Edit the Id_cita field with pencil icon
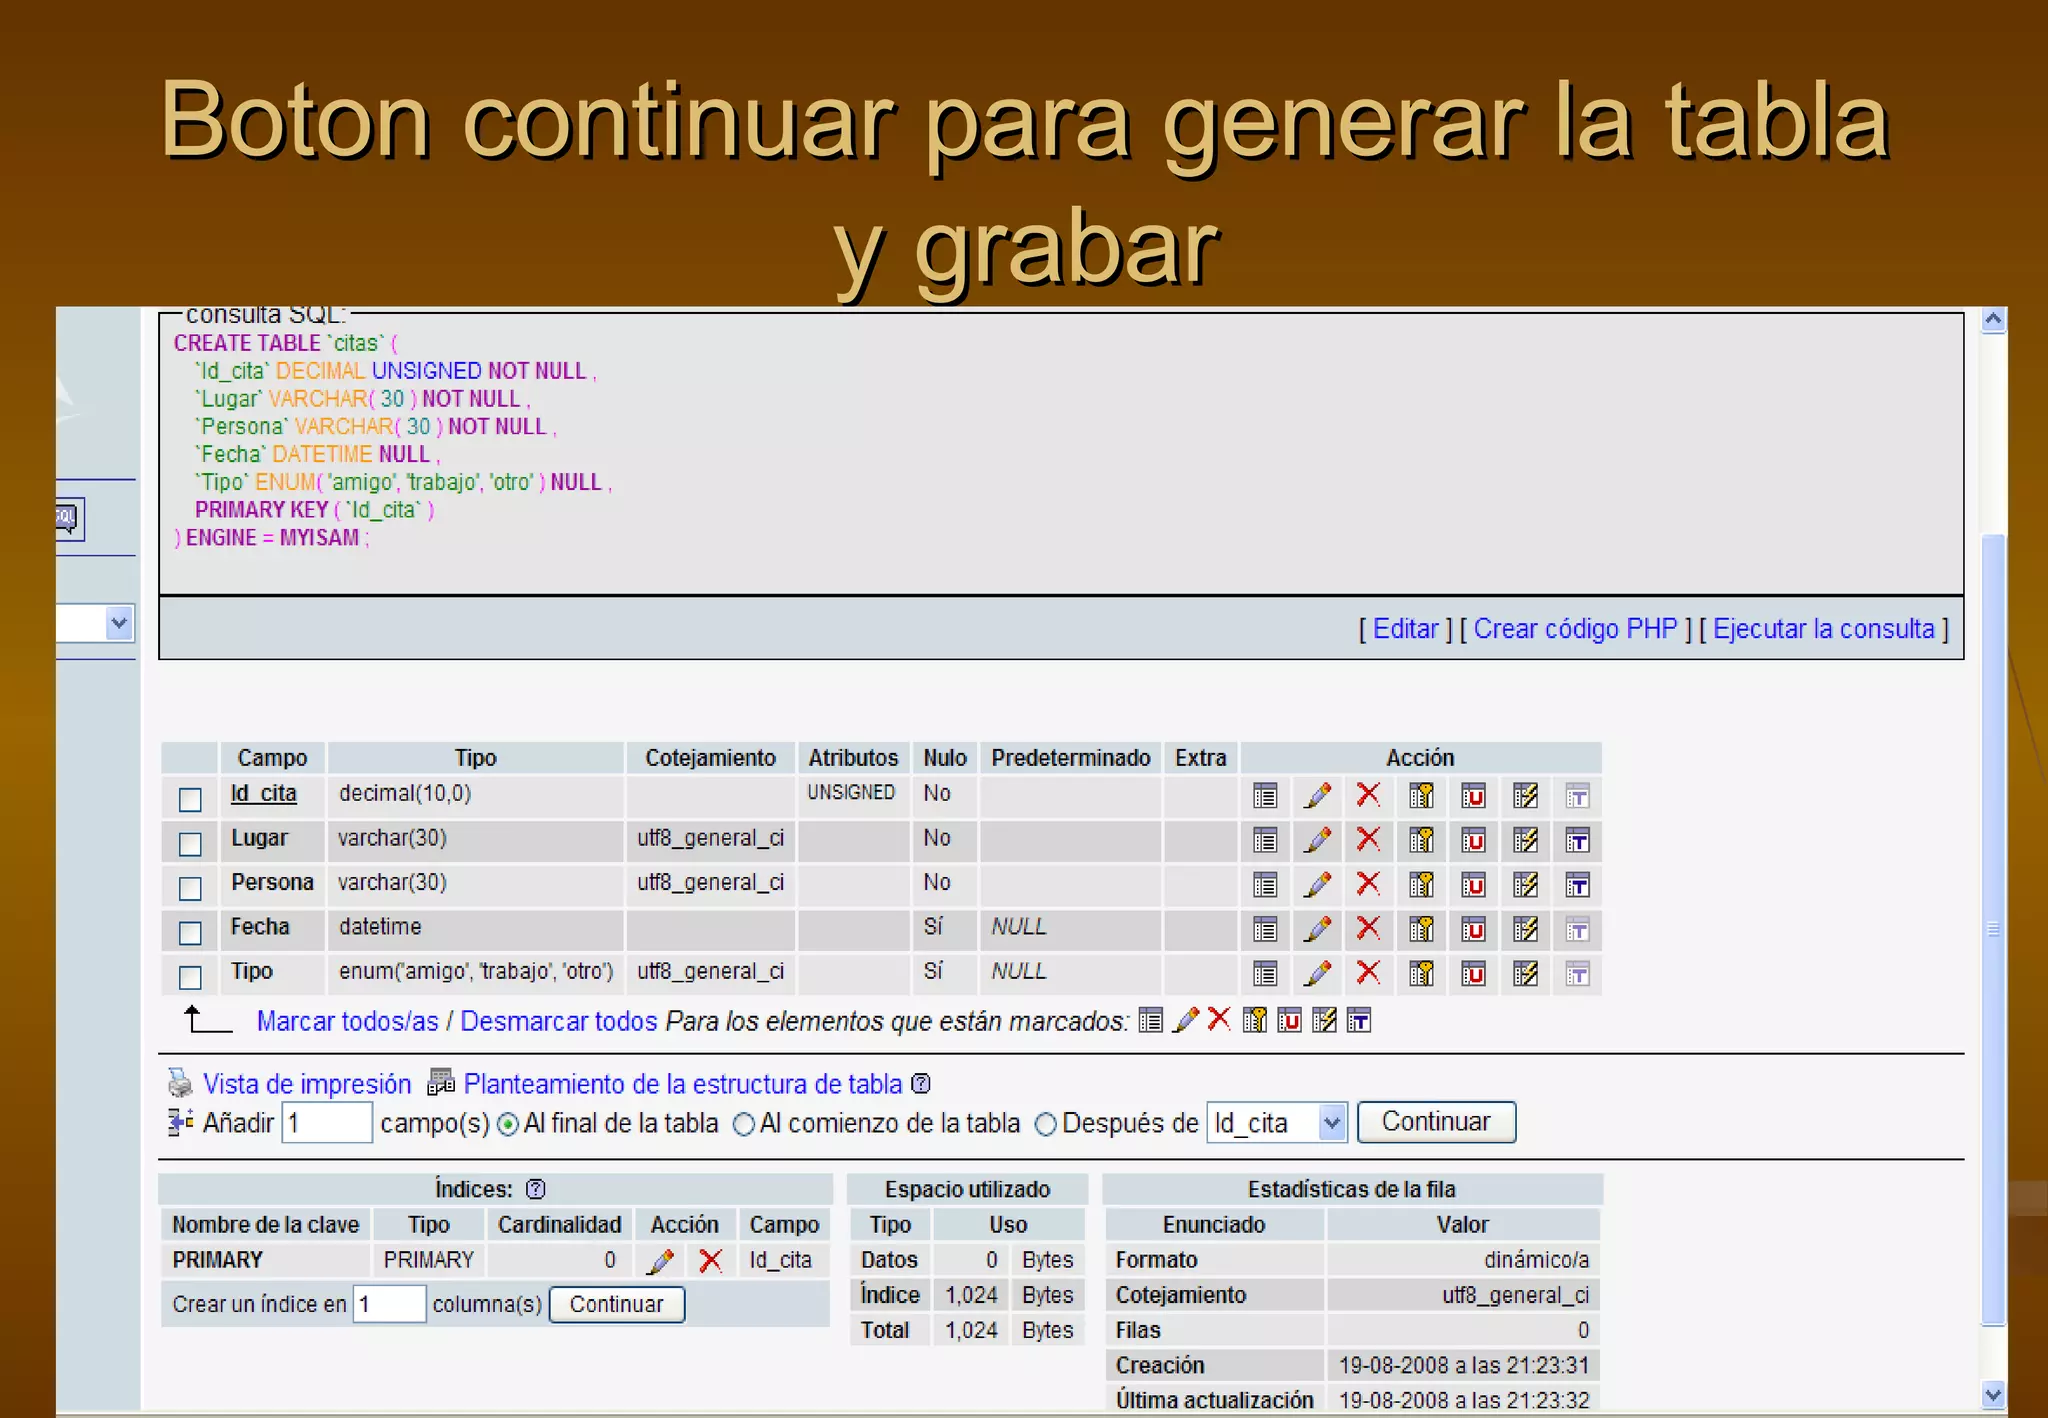 [x=1317, y=796]
